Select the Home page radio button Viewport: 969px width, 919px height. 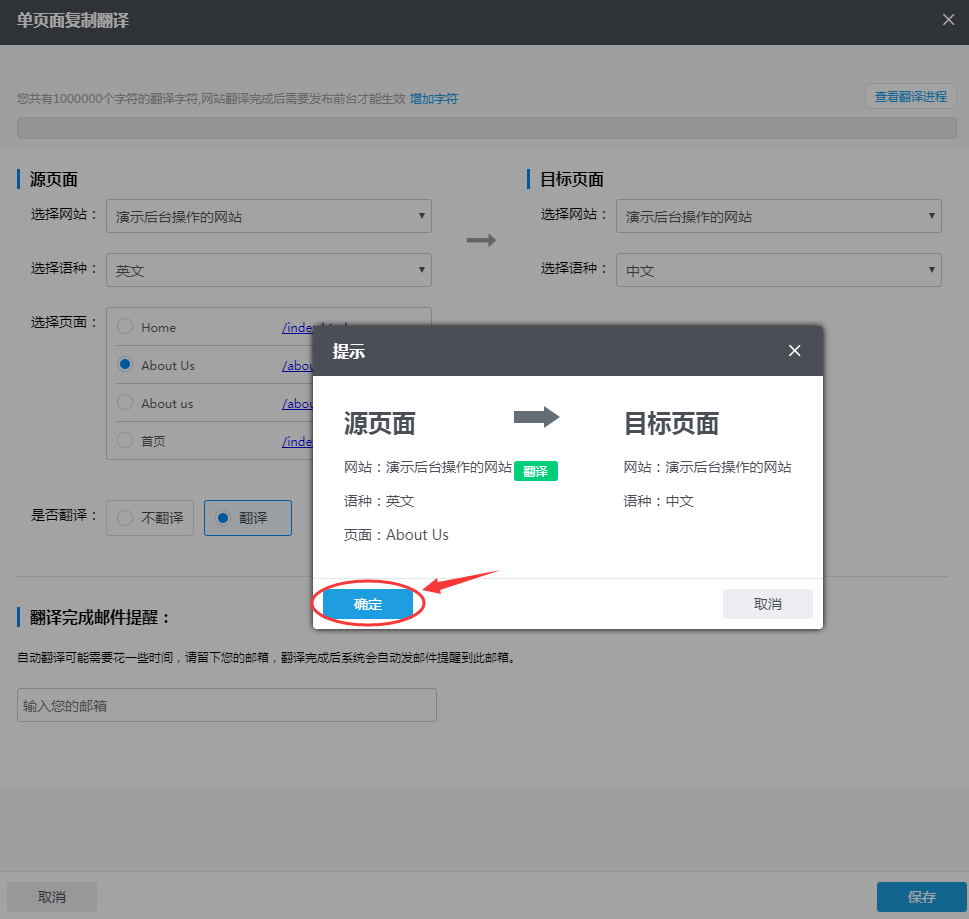pyautogui.click(x=127, y=326)
